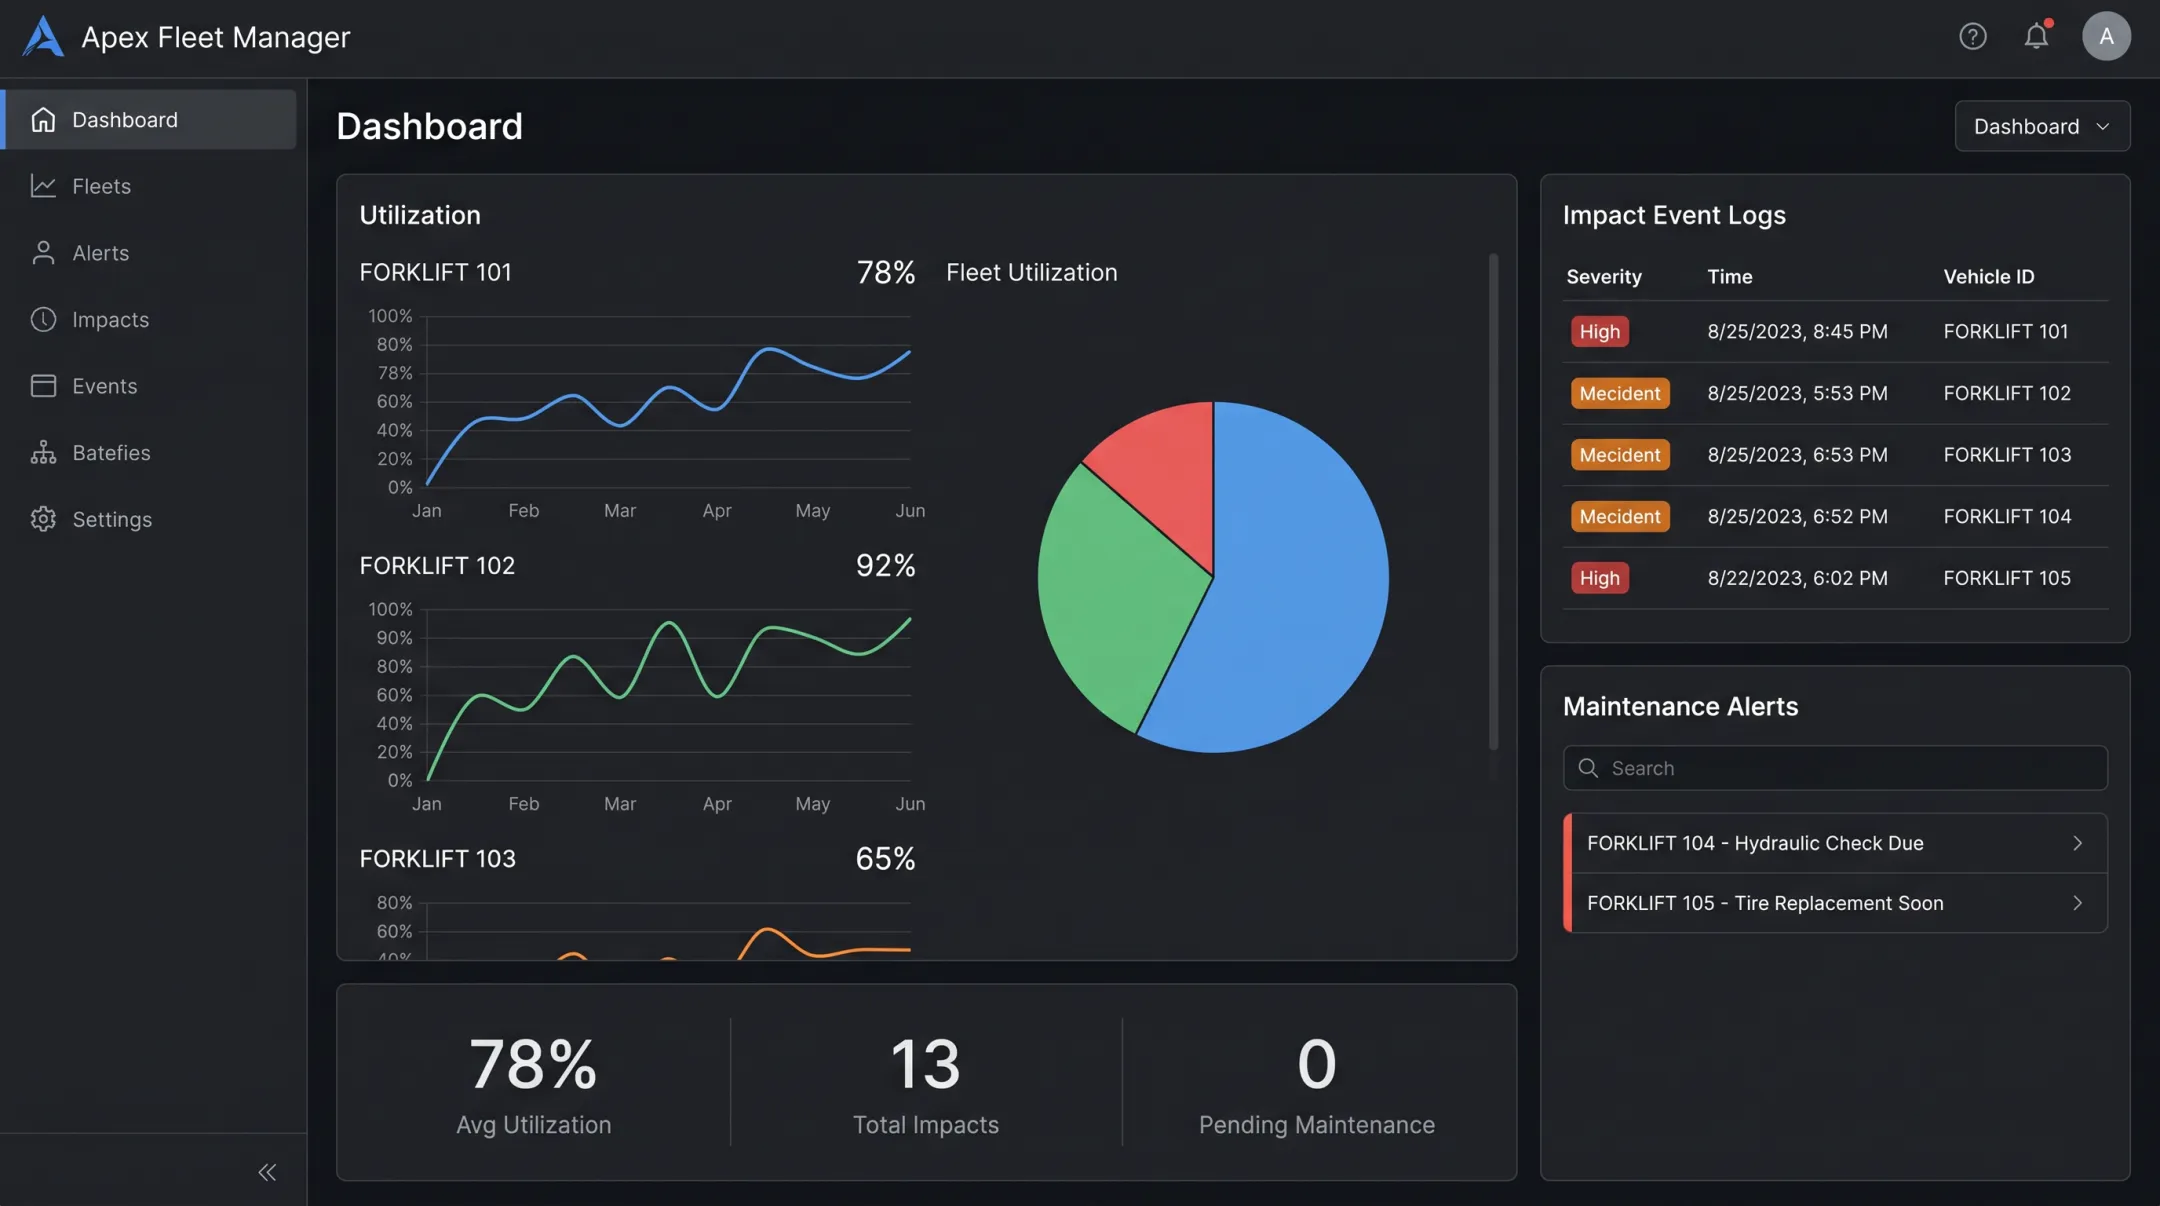Click the Dashboard home icon in sidebar

pos(43,120)
